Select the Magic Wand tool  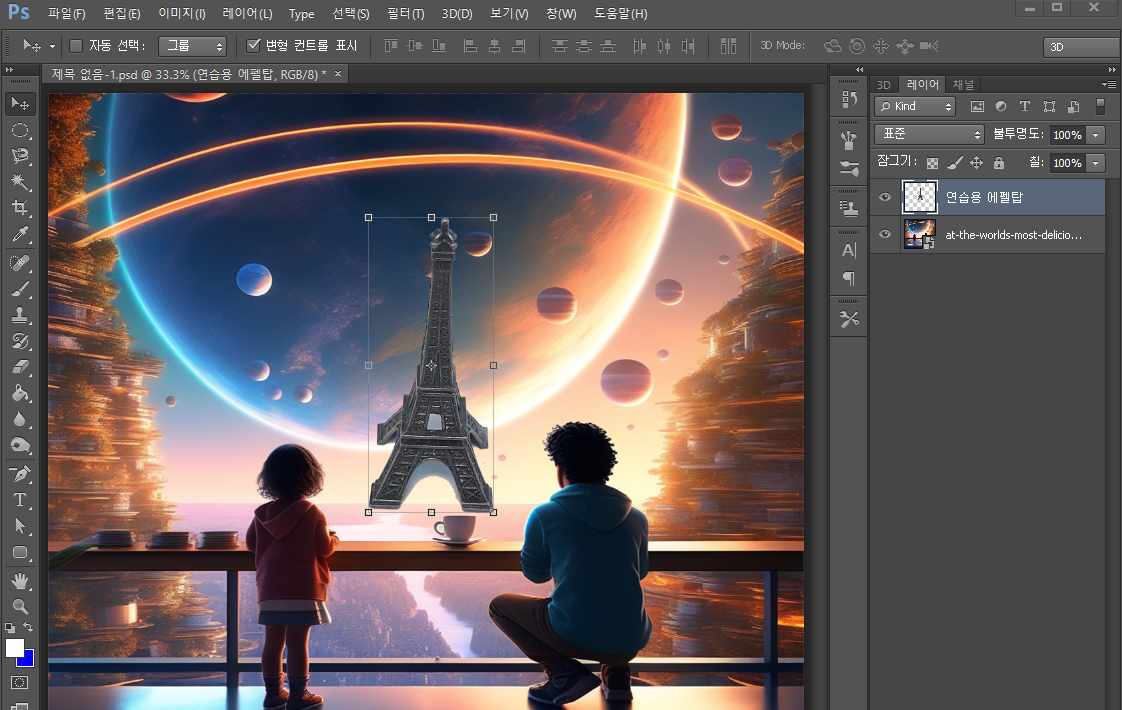[20, 182]
